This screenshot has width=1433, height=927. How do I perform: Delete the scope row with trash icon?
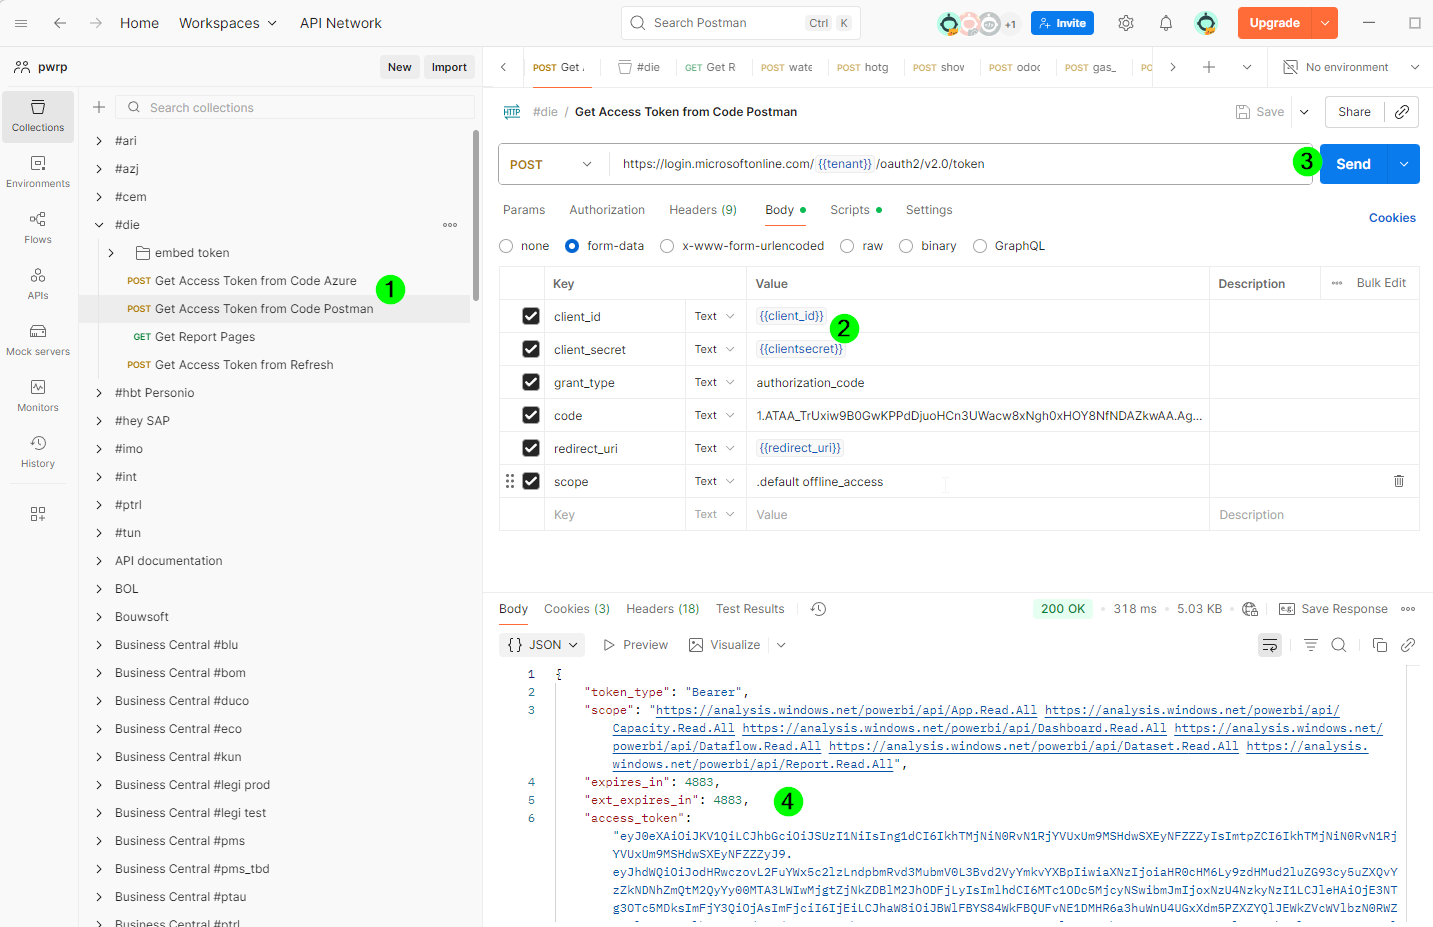1399,481
